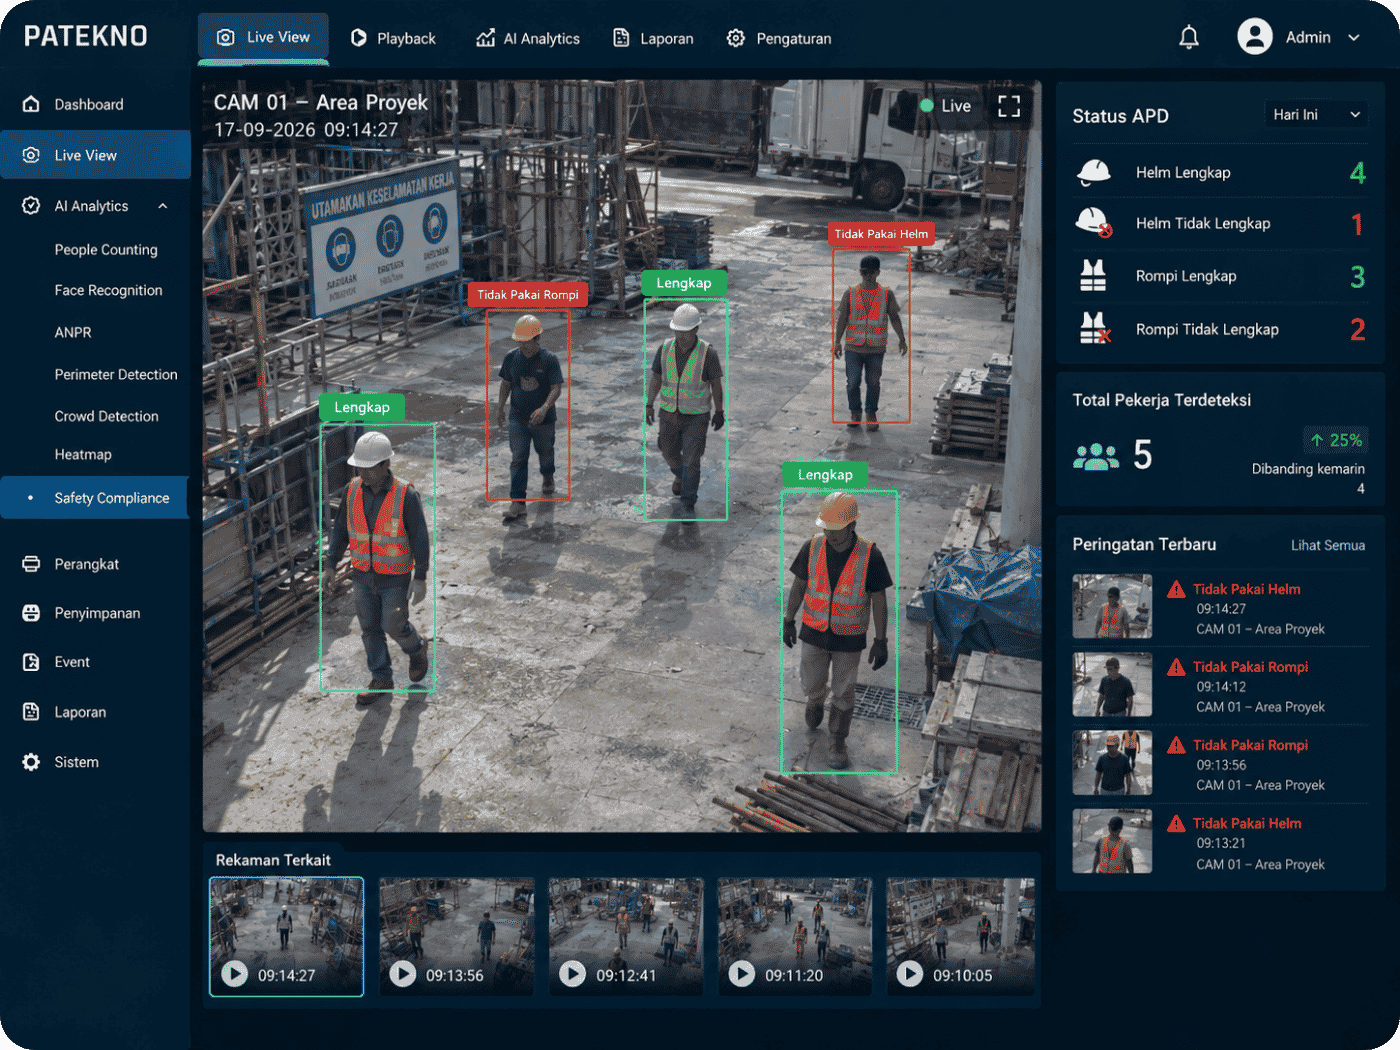Click the Sistem gear icon
The width and height of the screenshot is (1400, 1050).
pos(31,762)
